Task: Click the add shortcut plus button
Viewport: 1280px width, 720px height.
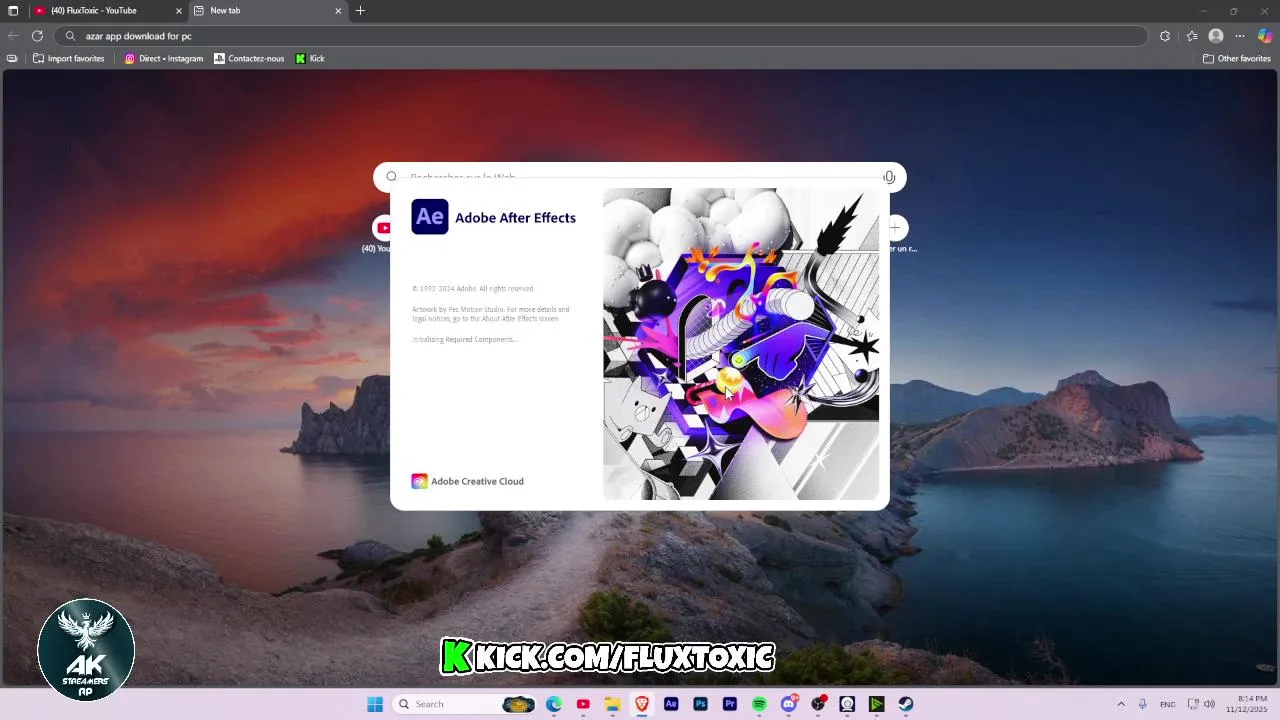Action: point(896,228)
